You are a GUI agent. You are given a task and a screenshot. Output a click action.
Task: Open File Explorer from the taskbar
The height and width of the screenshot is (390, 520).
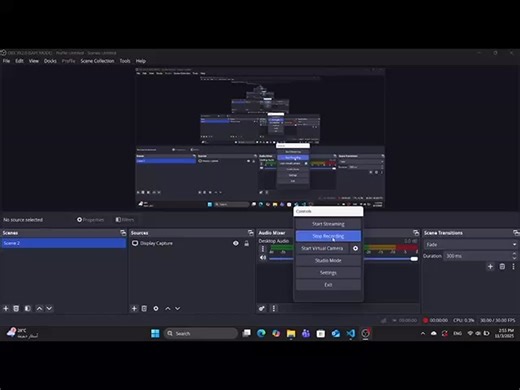click(x=291, y=333)
